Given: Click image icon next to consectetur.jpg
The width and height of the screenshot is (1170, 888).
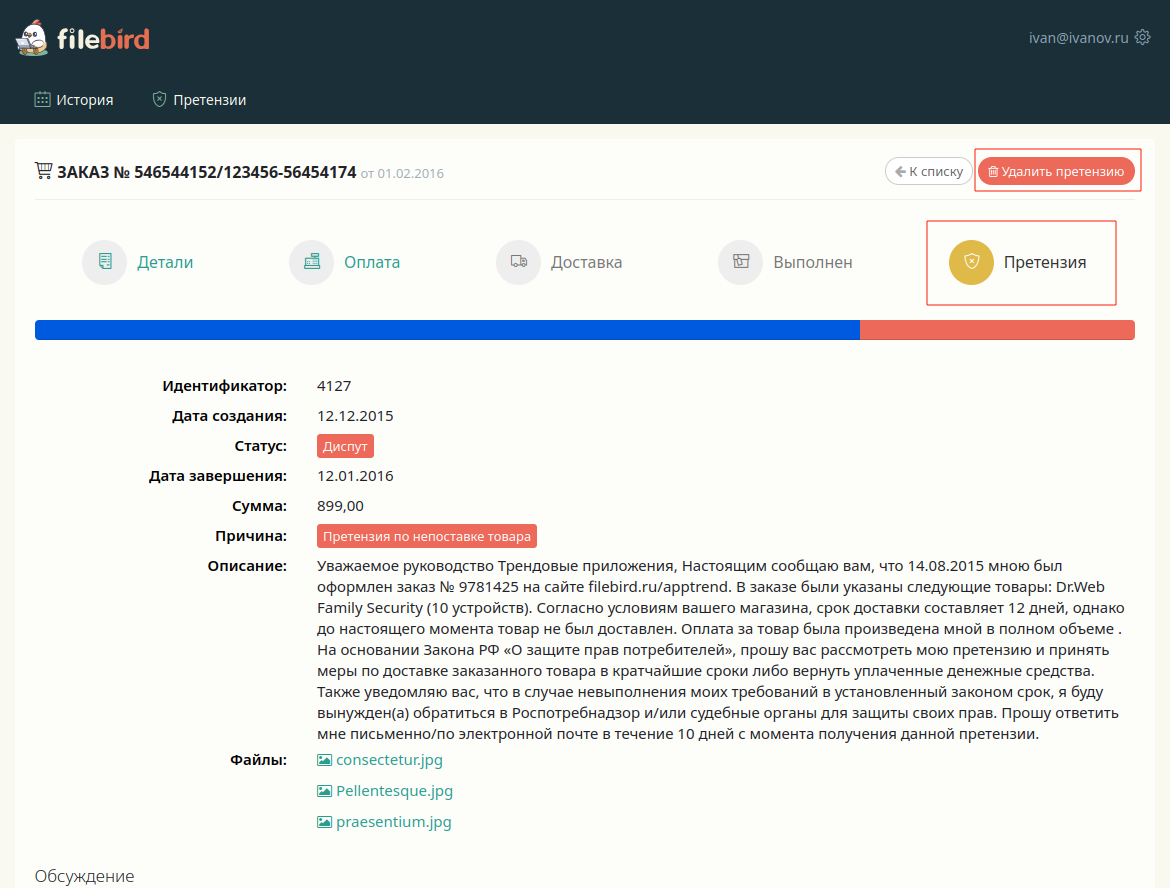Looking at the screenshot, I should click(324, 760).
